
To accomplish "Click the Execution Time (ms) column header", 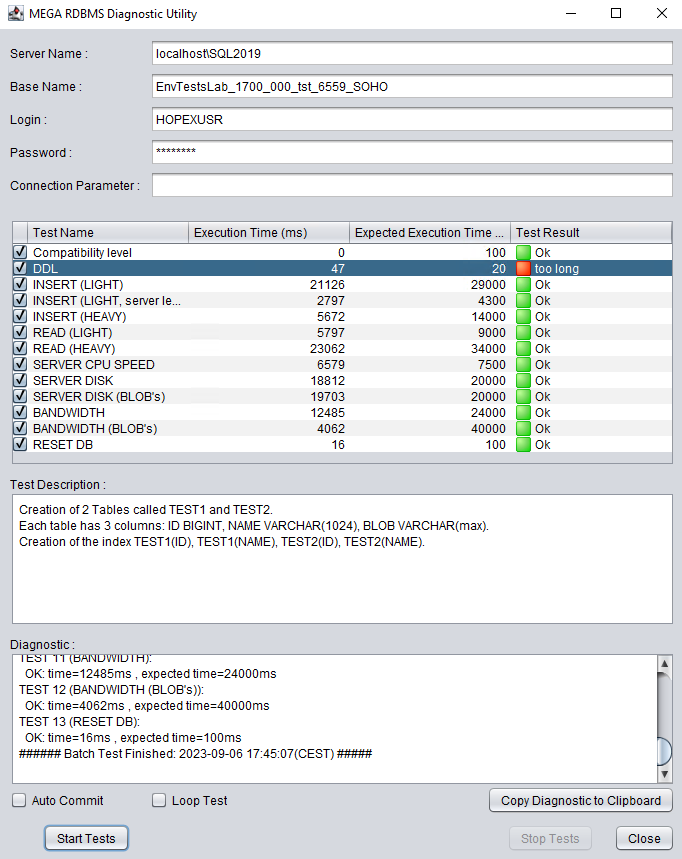I will [x=269, y=233].
